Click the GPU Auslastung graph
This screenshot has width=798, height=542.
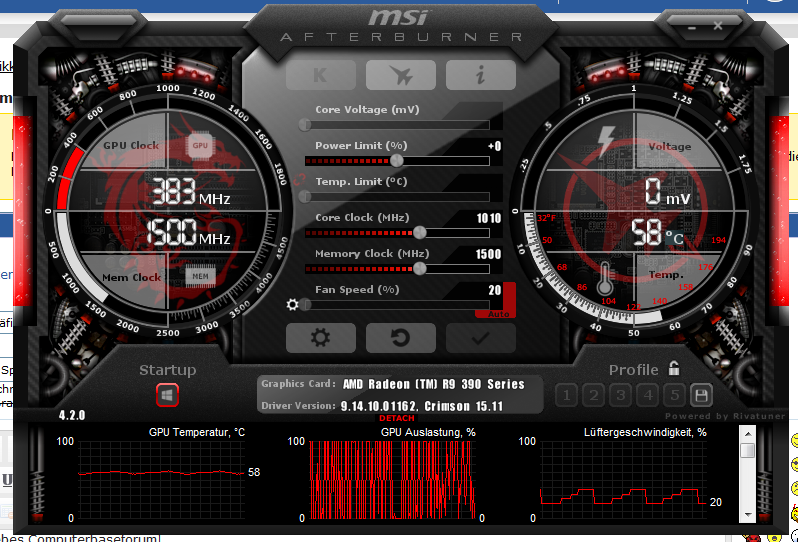pyautogui.click(x=392, y=480)
